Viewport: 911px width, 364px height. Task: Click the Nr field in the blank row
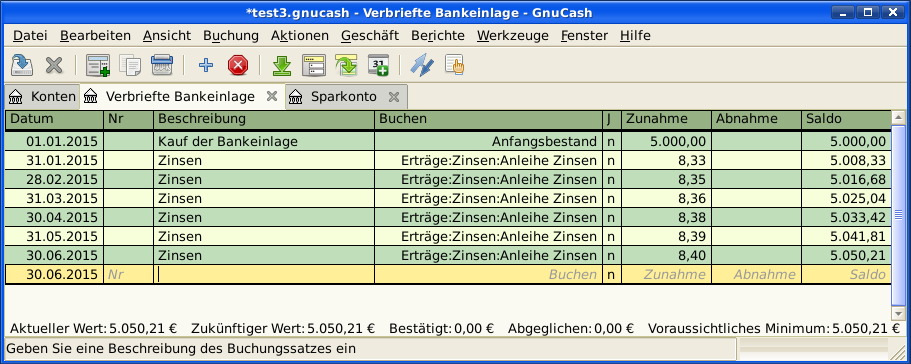(x=129, y=275)
